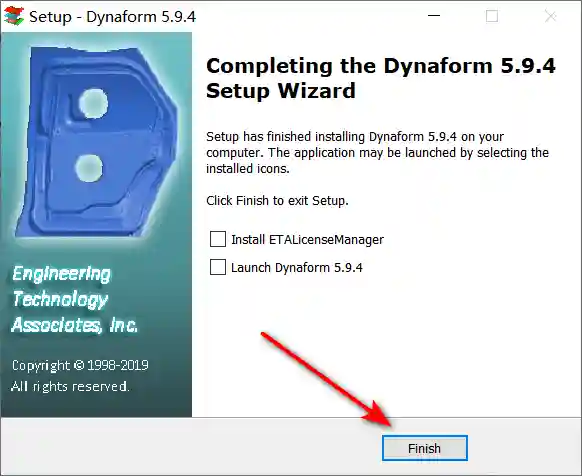Click the All rights reserved text
This screenshot has height=476, width=582.
point(70,386)
